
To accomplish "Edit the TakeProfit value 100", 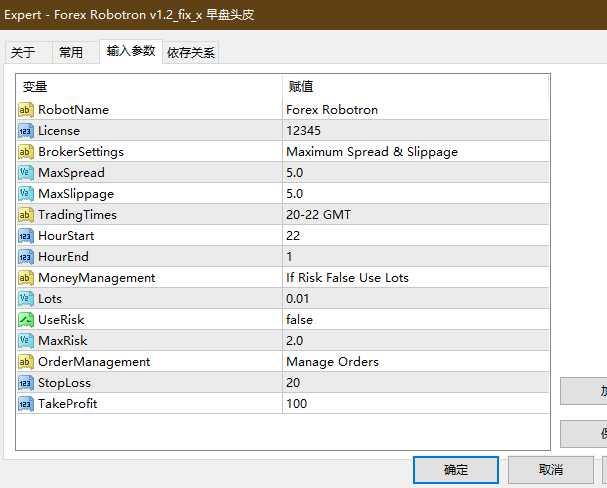I will tap(297, 404).
